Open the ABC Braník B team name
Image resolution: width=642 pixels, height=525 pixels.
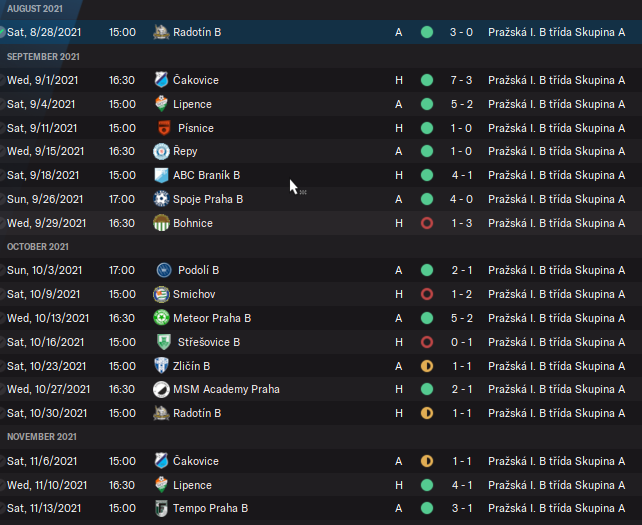[x=206, y=175]
